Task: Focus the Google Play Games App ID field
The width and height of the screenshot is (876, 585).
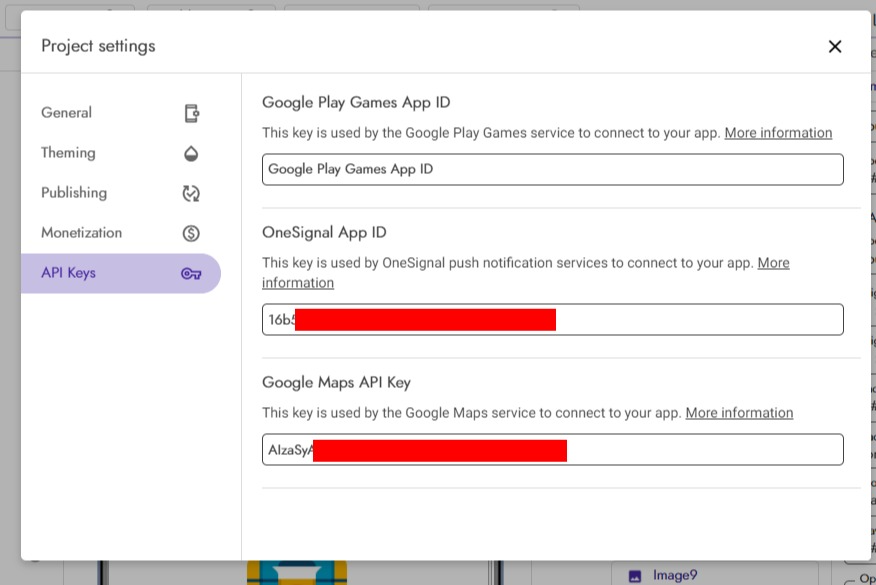Action: (x=552, y=169)
